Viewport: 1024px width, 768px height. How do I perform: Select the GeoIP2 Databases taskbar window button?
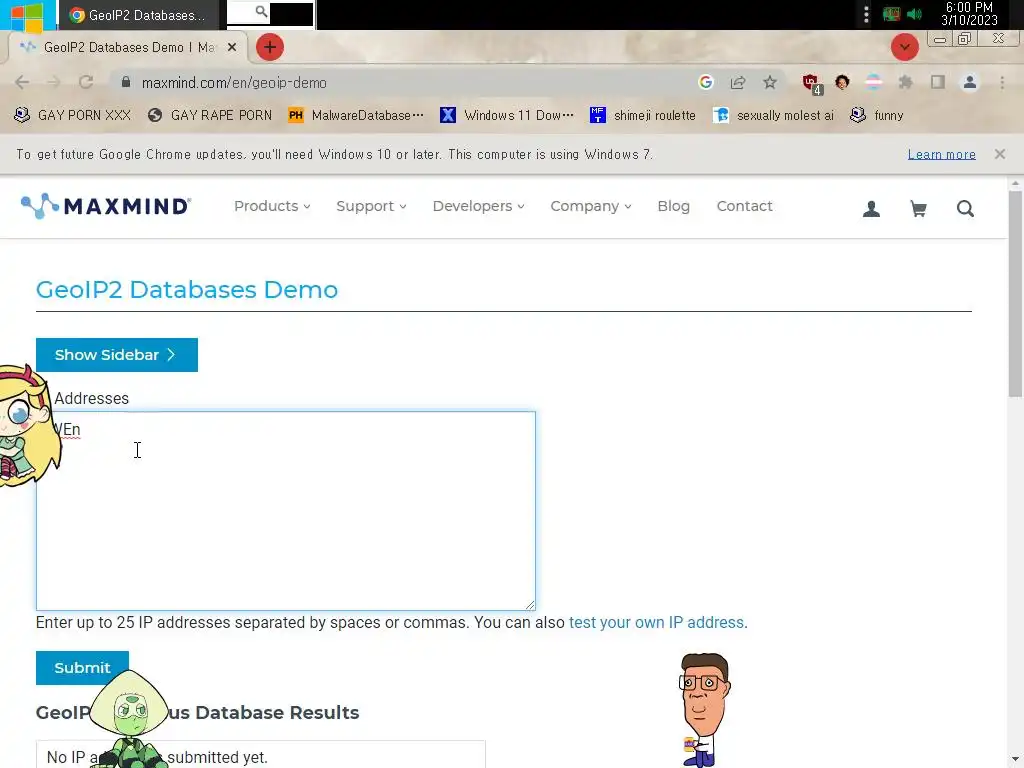(138, 15)
